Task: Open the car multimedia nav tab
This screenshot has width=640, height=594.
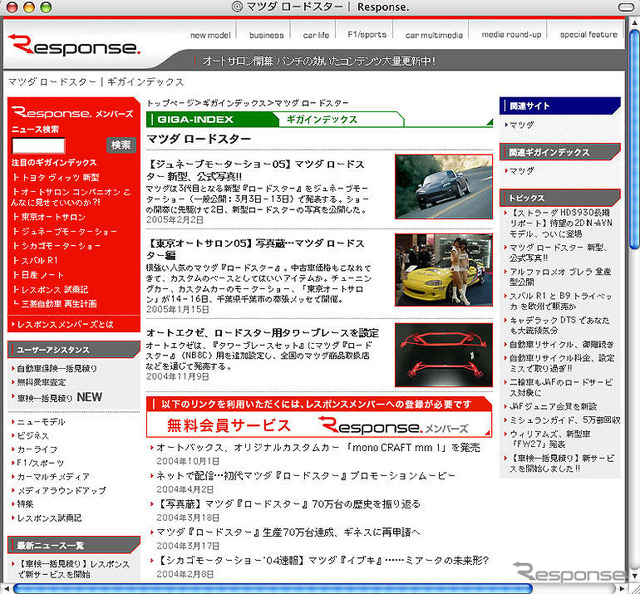Action: pyautogui.click(x=434, y=35)
